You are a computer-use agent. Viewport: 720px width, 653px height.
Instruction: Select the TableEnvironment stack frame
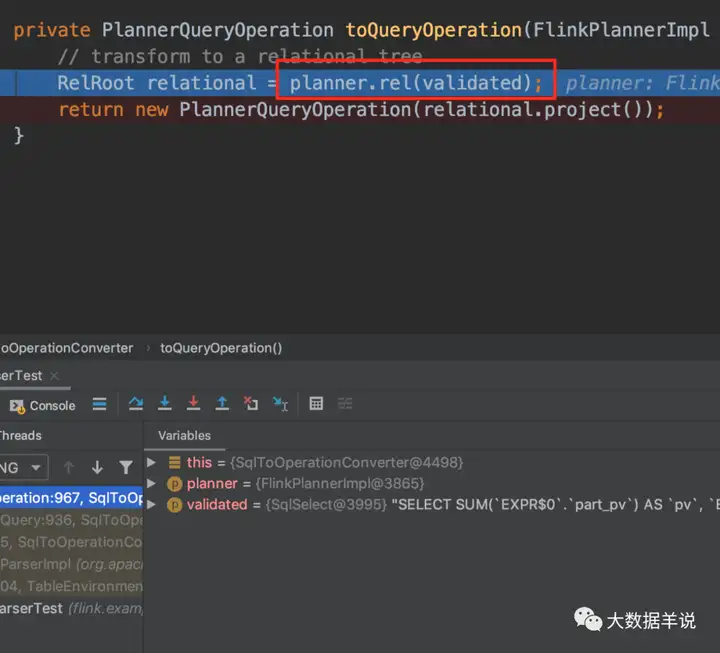pos(71,586)
